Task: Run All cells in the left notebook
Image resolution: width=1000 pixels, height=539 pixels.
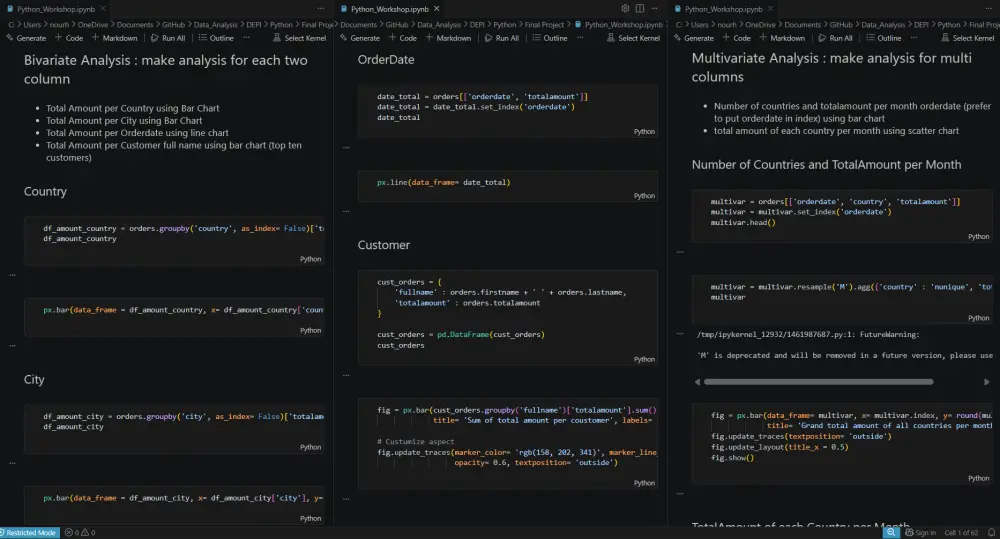Action: point(168,38)
